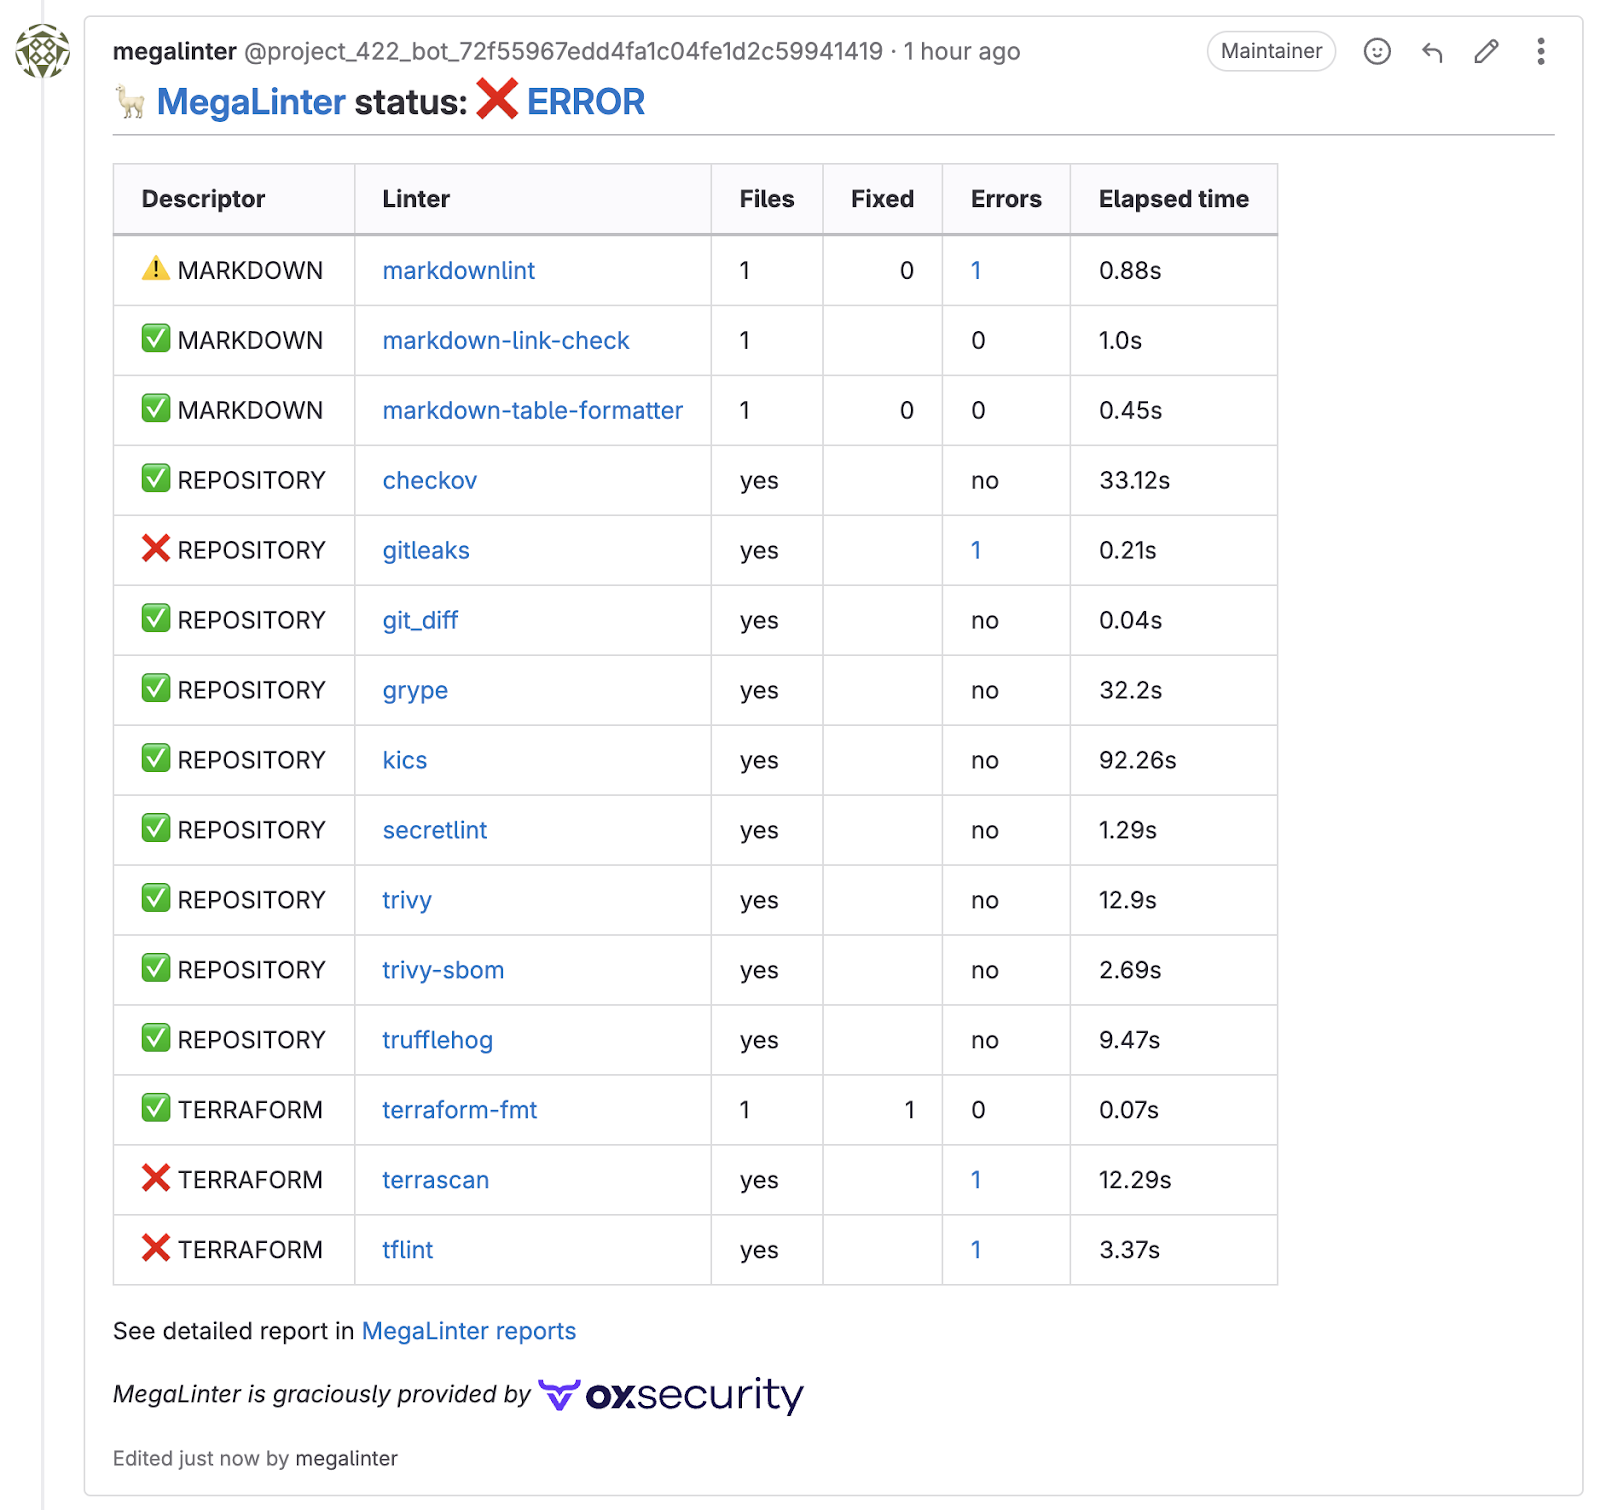Viewport: 1600px width, 1510px height.
Task: Click the terrascan errors count link
Action: tap(976, 1180)
